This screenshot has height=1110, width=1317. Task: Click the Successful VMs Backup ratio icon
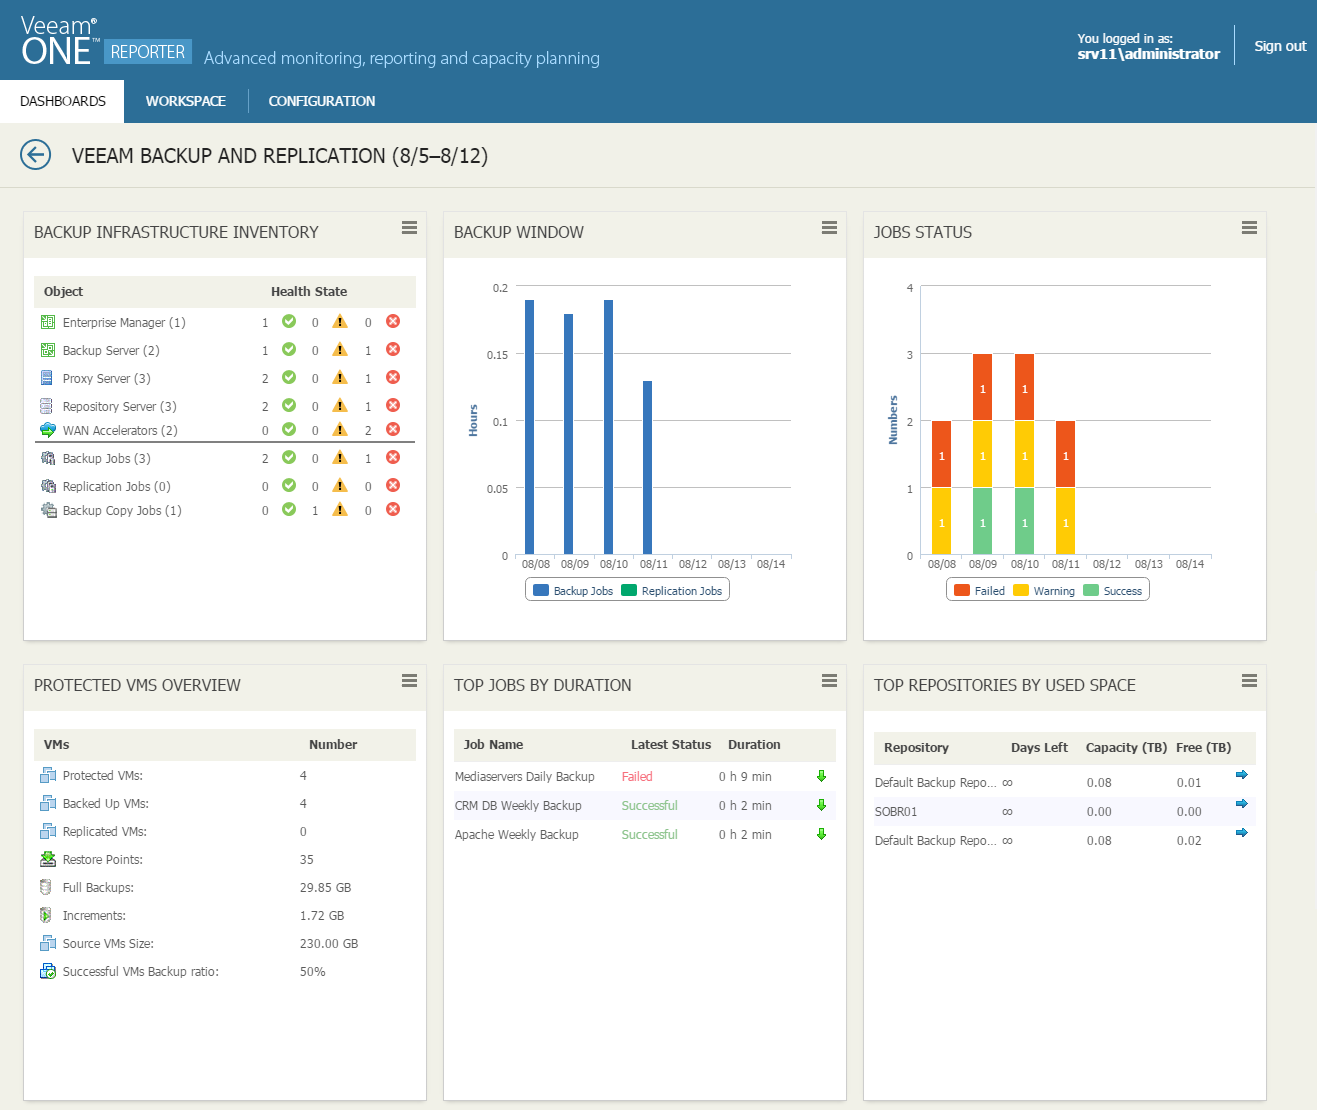click(x=47, y=971)
